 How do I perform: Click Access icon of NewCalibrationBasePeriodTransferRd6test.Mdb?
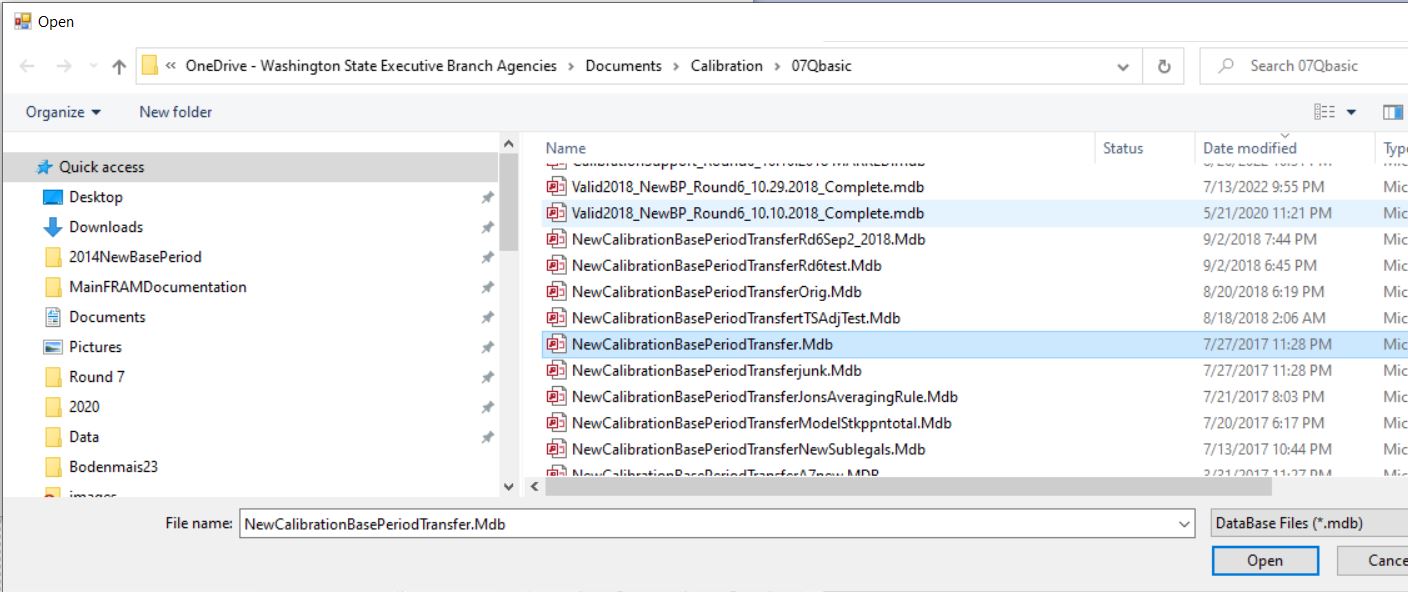556,266
